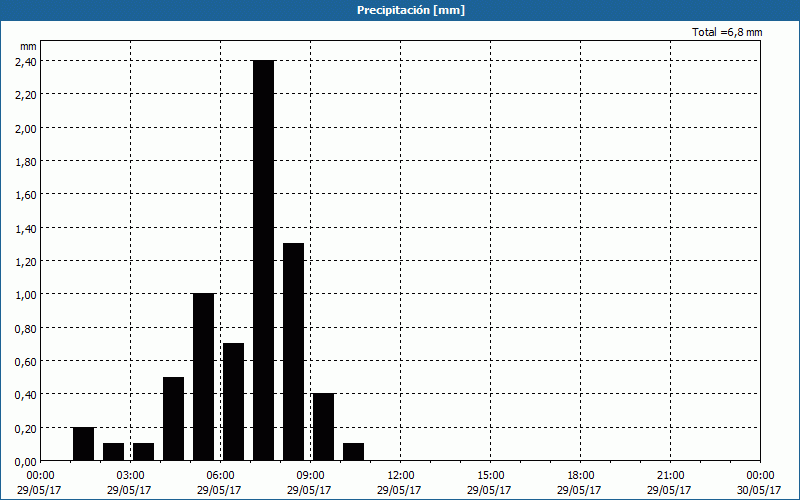Image resolution: width=800 pixels, height=500 pixels.
Task: Click the '0,60' y-axis label
Action: click(x=26, y=362)
